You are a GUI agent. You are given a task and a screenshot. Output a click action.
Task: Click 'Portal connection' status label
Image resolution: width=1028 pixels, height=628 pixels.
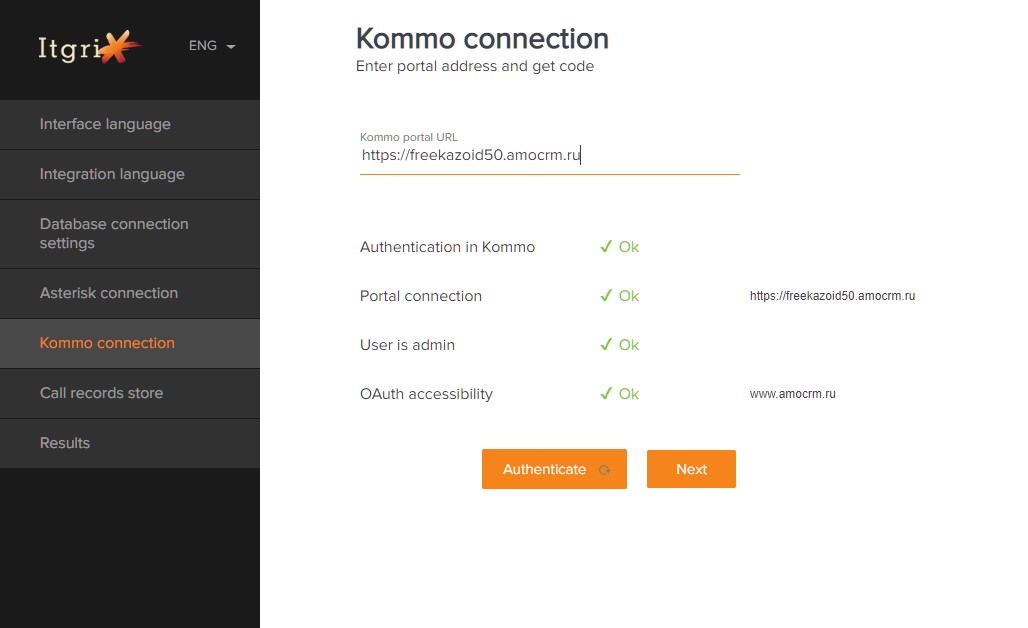point(420,296)
